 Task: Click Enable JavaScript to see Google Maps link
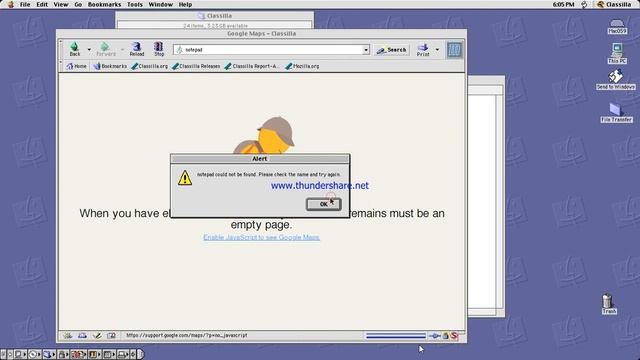click(x=262, y=237)
